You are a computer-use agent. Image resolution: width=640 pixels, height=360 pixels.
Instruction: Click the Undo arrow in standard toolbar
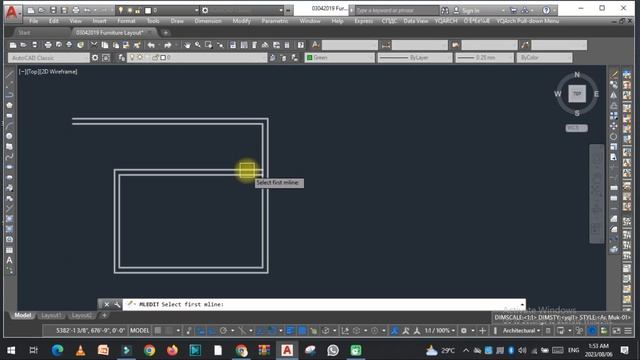151,45
